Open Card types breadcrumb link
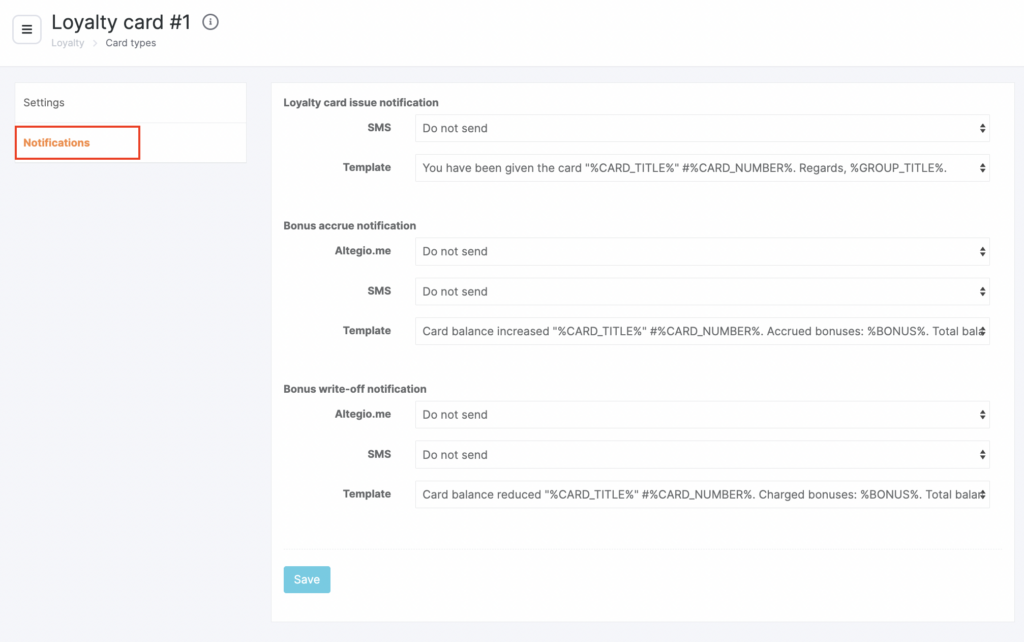The width and height of the screenshot is (1024, 642). click(131, 43)
